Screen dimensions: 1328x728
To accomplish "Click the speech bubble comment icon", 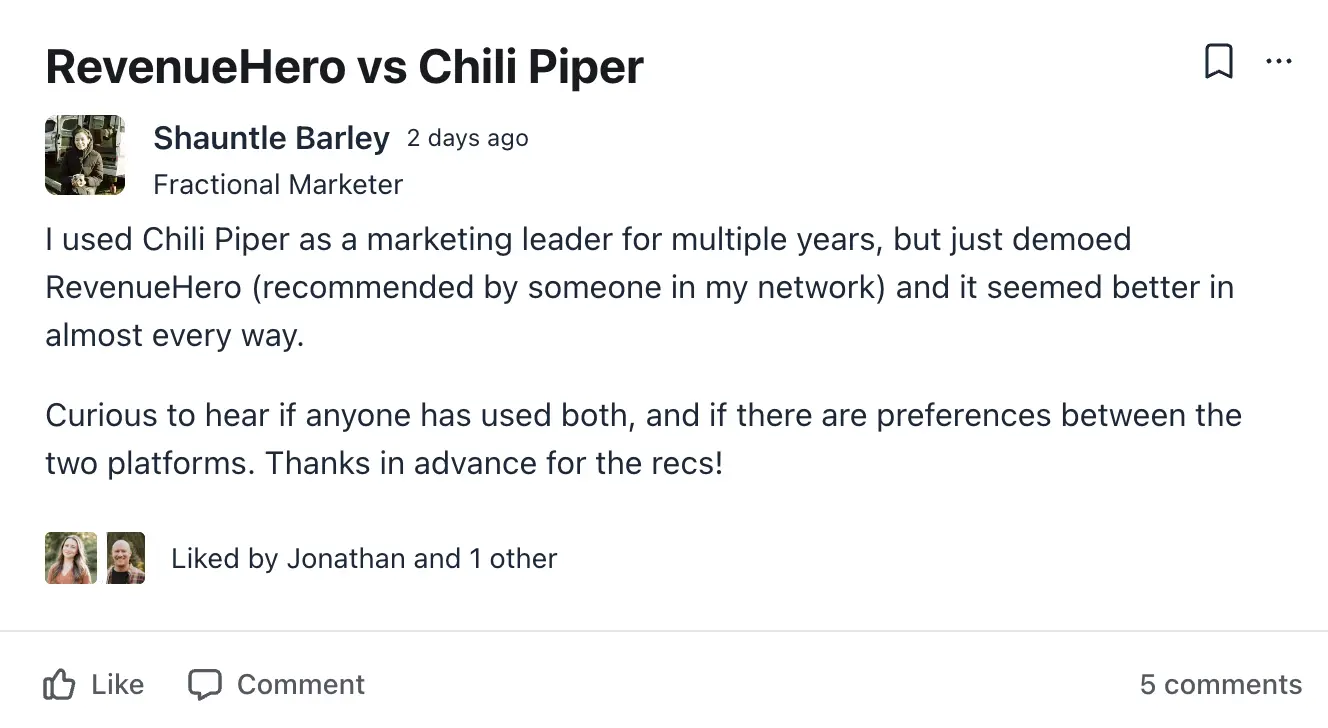I will (x=205, y=684).
